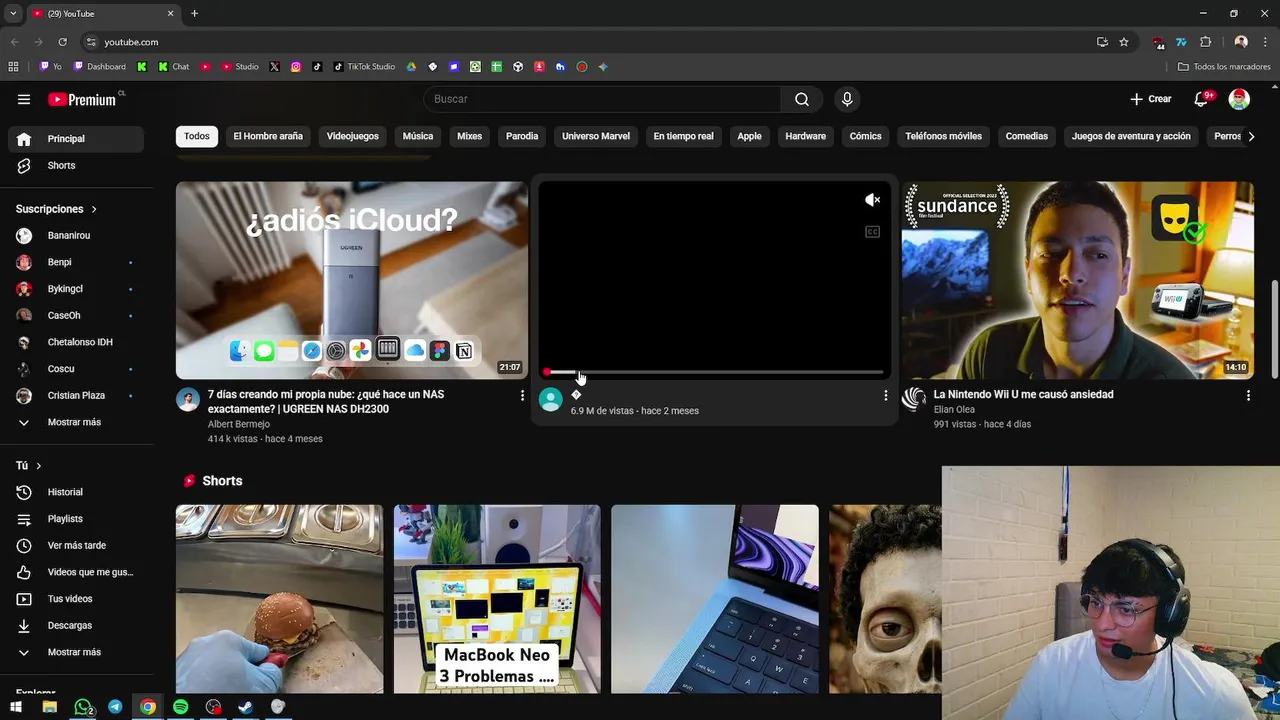Open the MacBook Neo 3 Problemas short

(x=497, y=599)
